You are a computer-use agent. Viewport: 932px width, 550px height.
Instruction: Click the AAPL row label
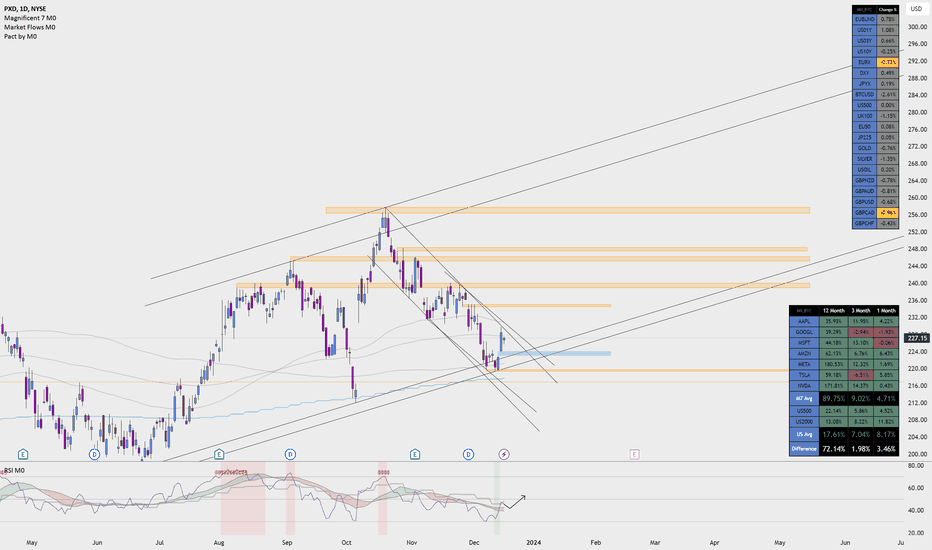click(804, 321)
